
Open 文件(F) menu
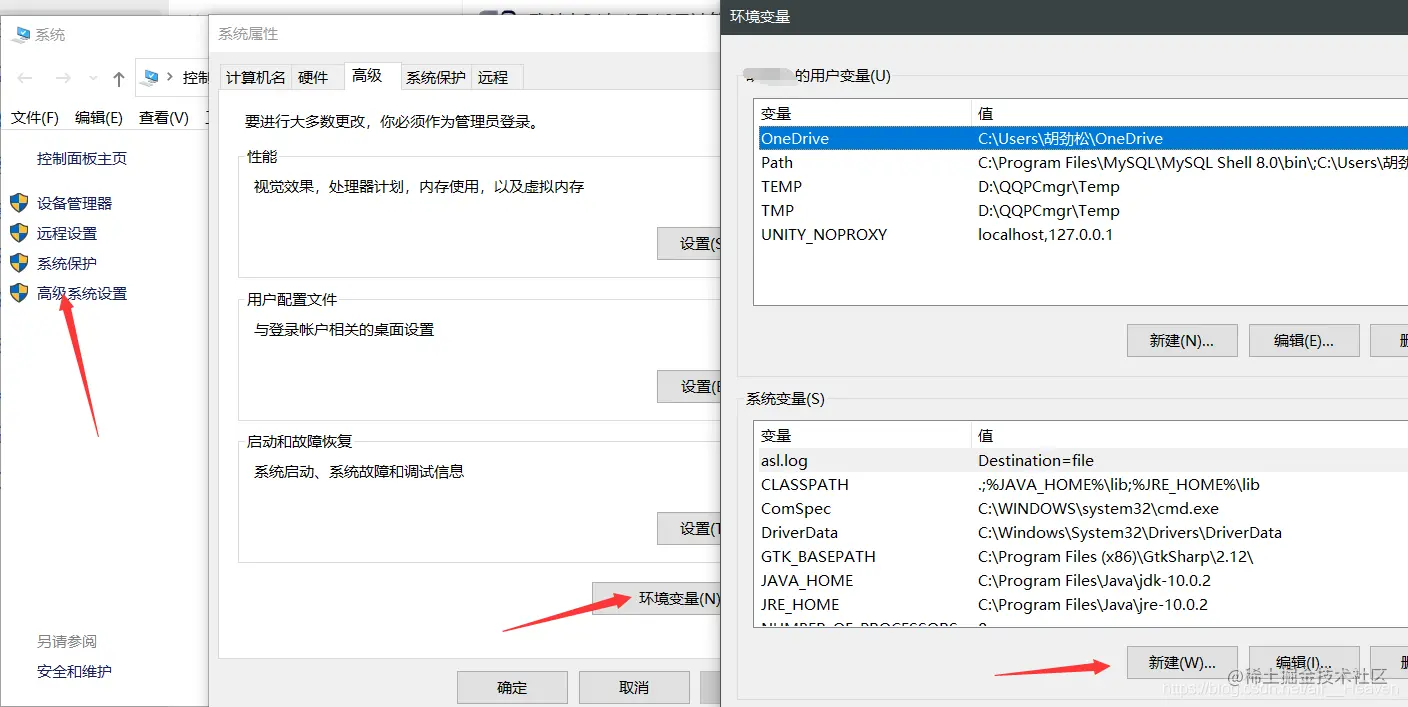(35, 118)
